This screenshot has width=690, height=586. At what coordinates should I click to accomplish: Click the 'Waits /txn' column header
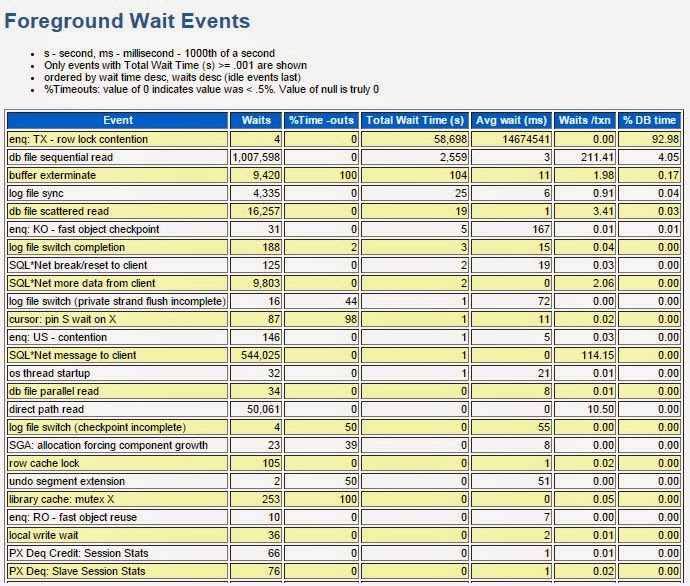[584, 121]
